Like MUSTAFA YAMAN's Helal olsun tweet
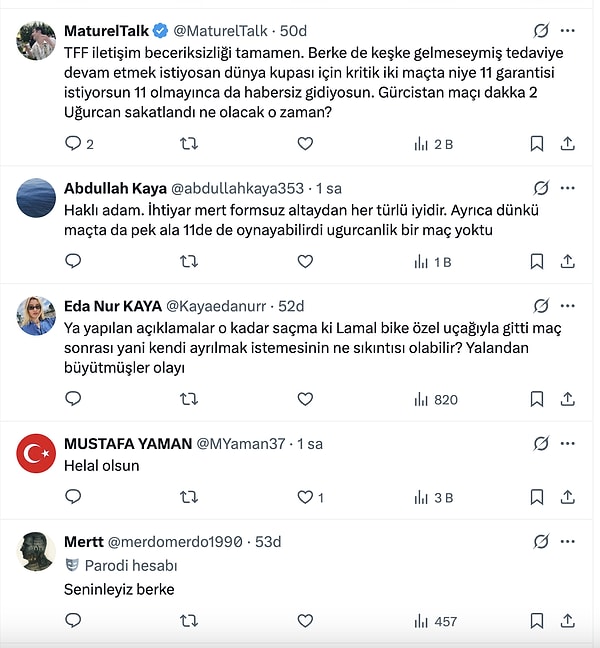Viewport: 600px width, 648px height. pos(305,496)
